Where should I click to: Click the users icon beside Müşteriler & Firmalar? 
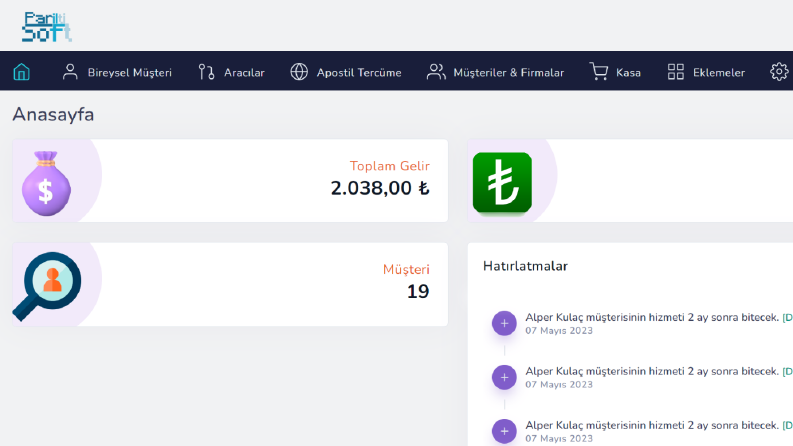(436, 72)
